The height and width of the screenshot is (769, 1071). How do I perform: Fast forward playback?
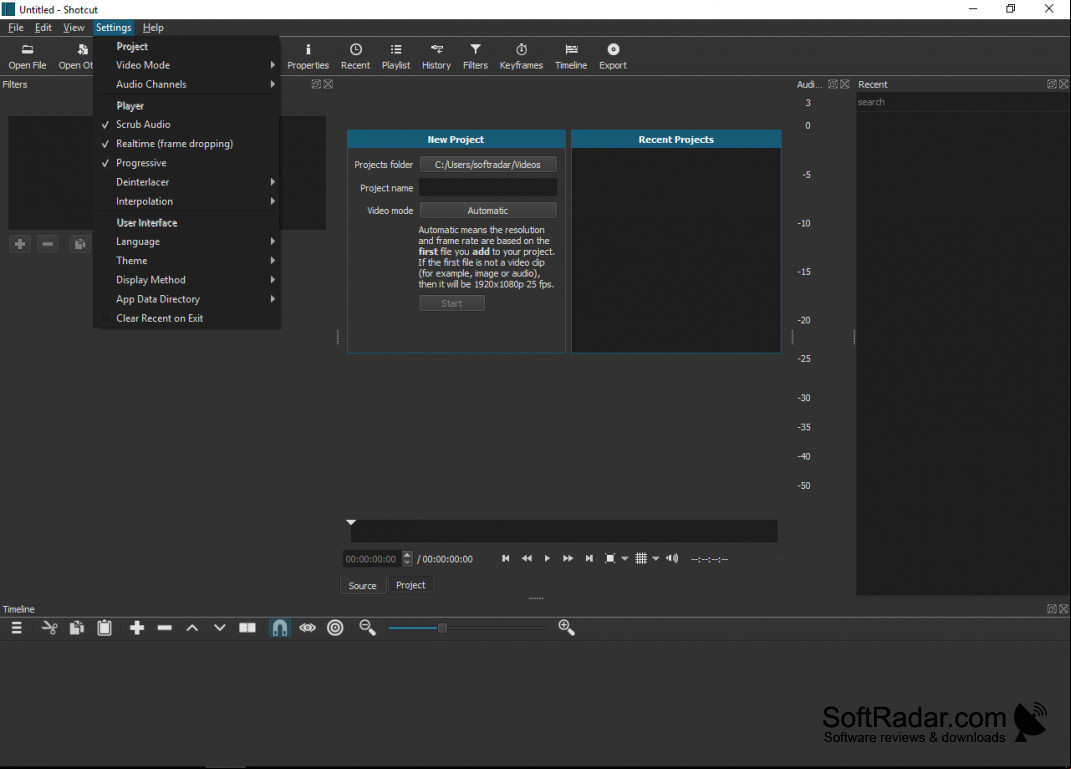click(568, 559)
